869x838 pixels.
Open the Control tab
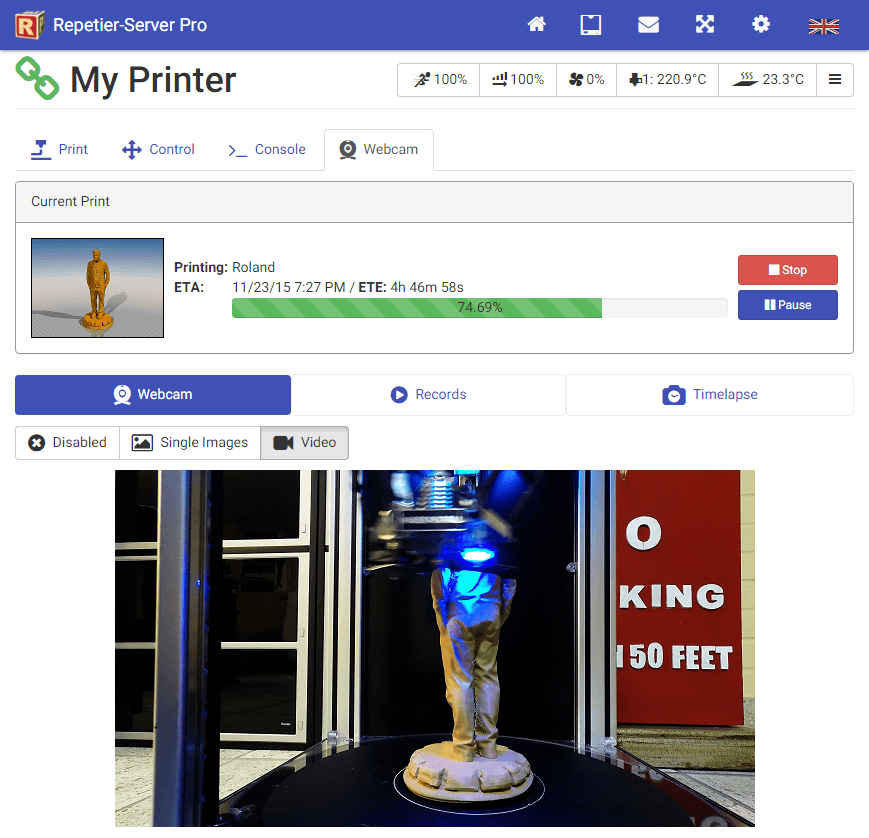158,150
